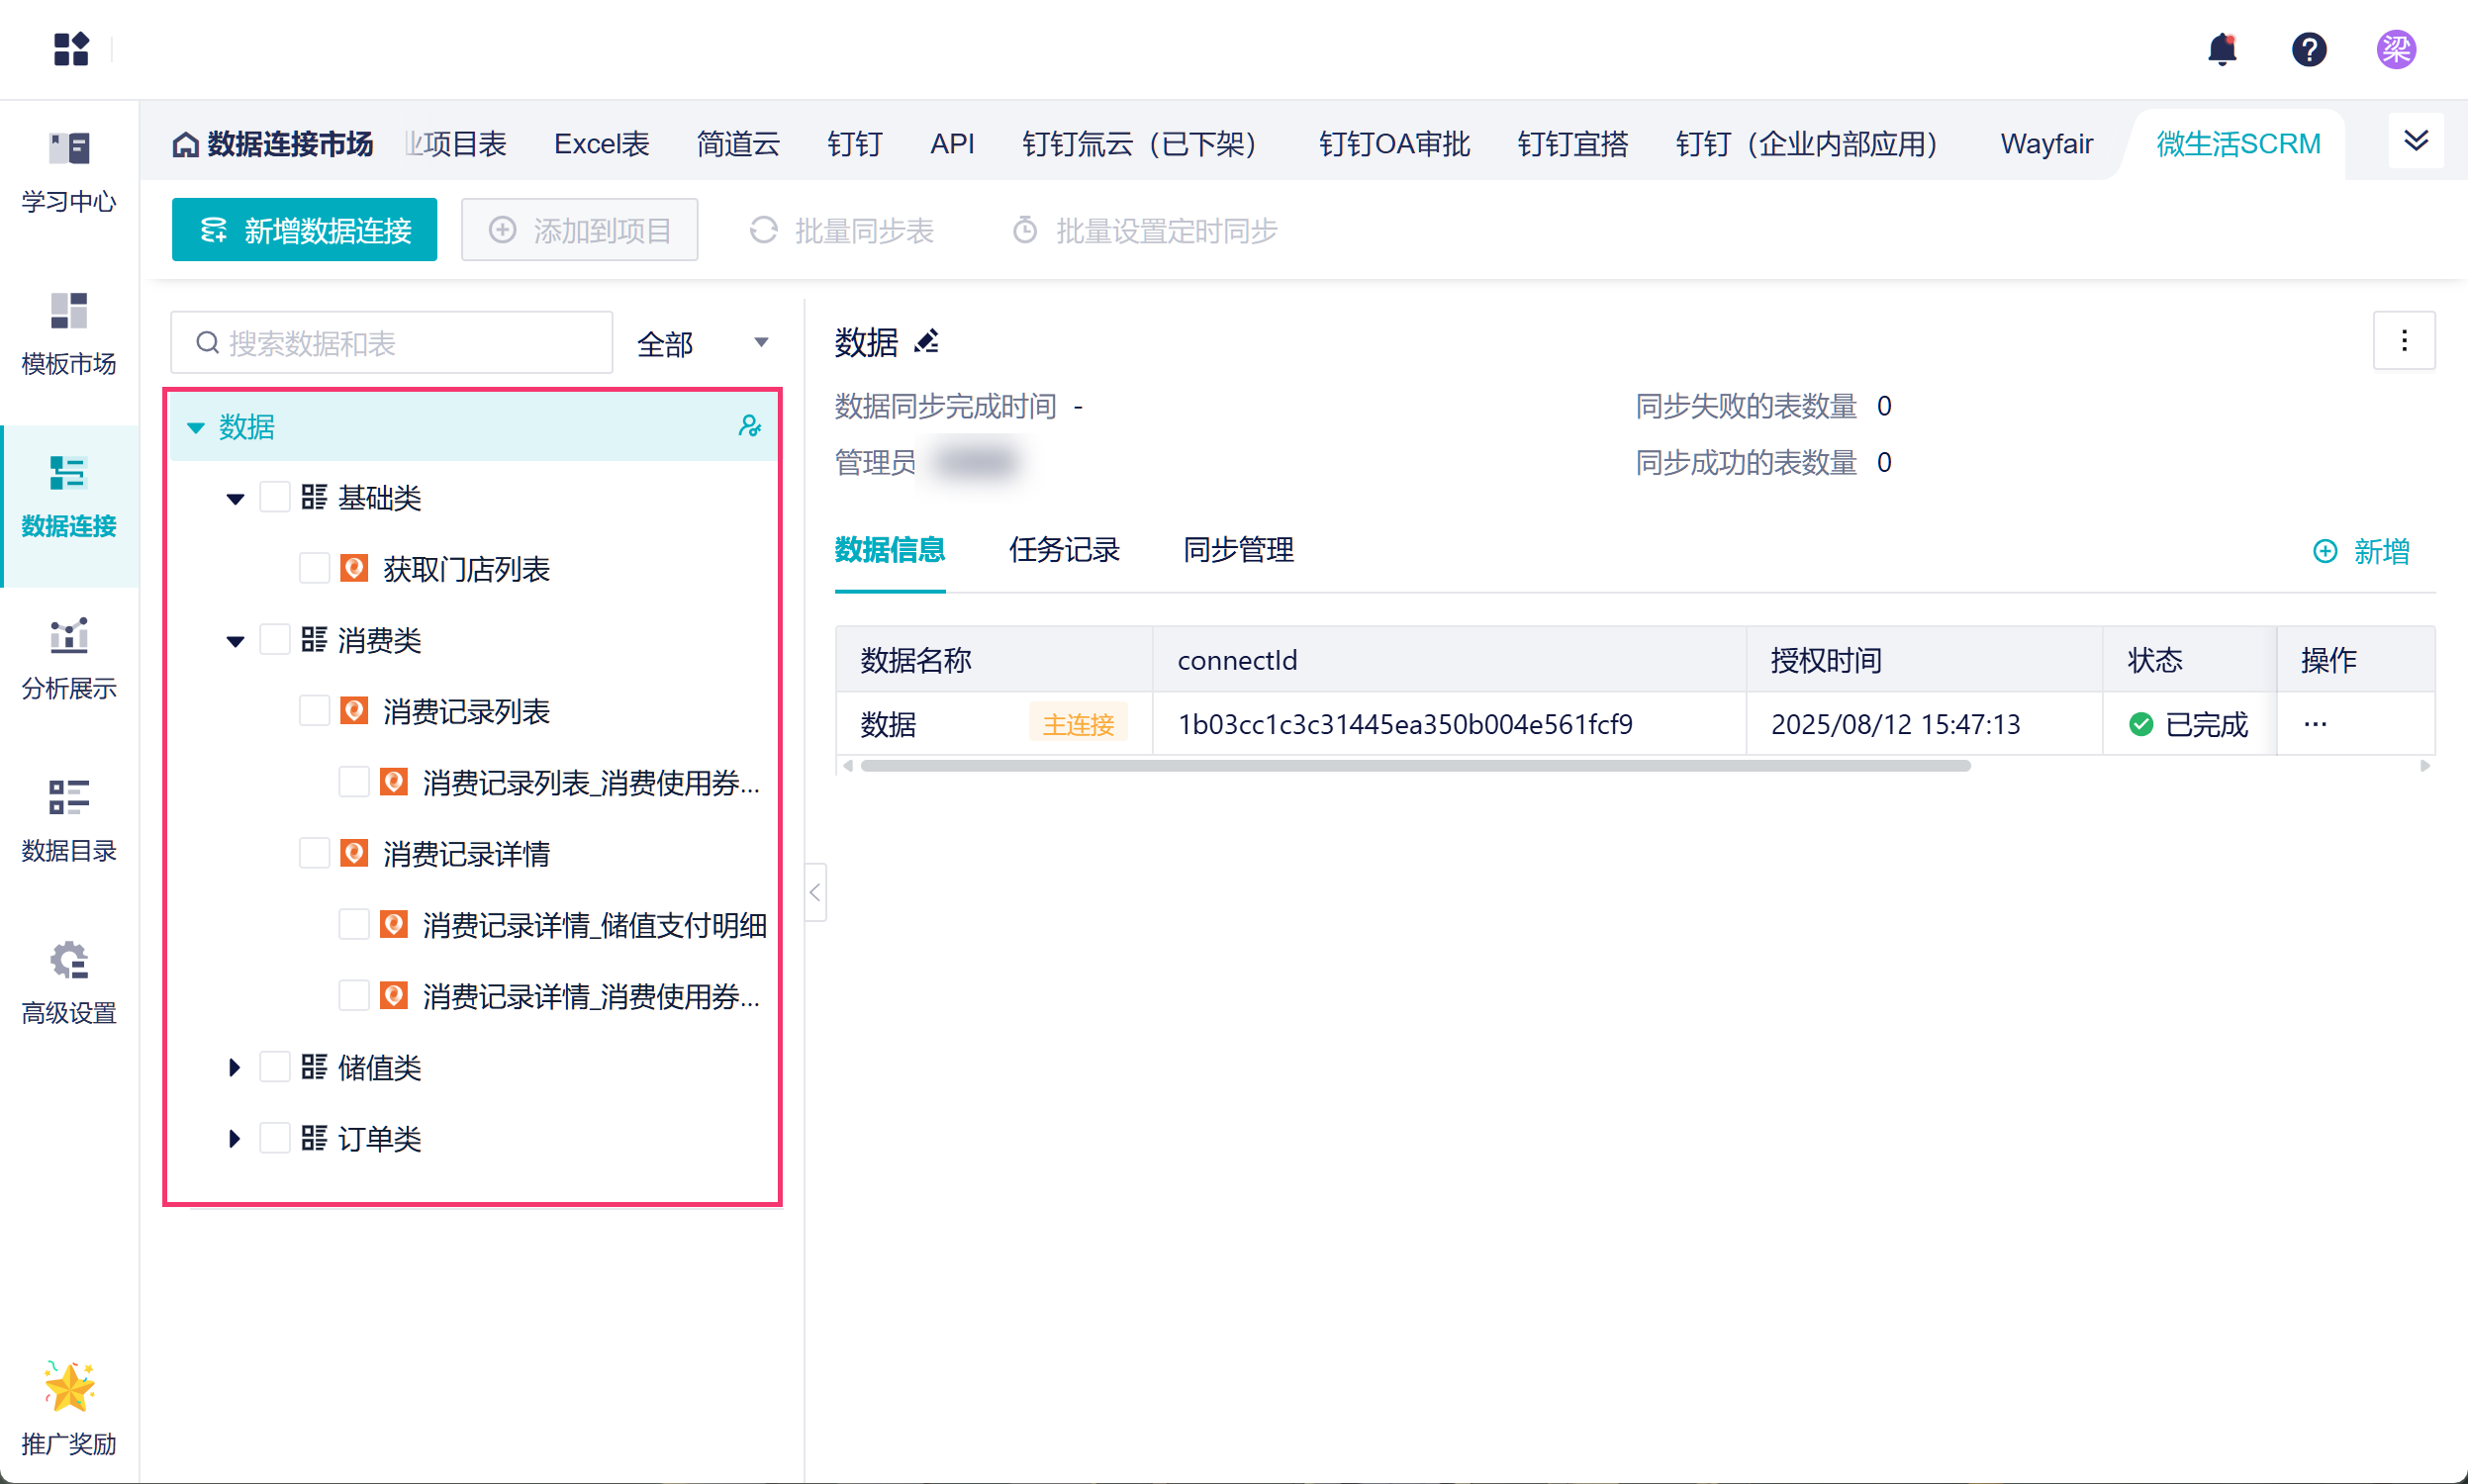Click the 新增数据连接 button
This screenshot has width=2468, height=1484.
coord(304,230)
